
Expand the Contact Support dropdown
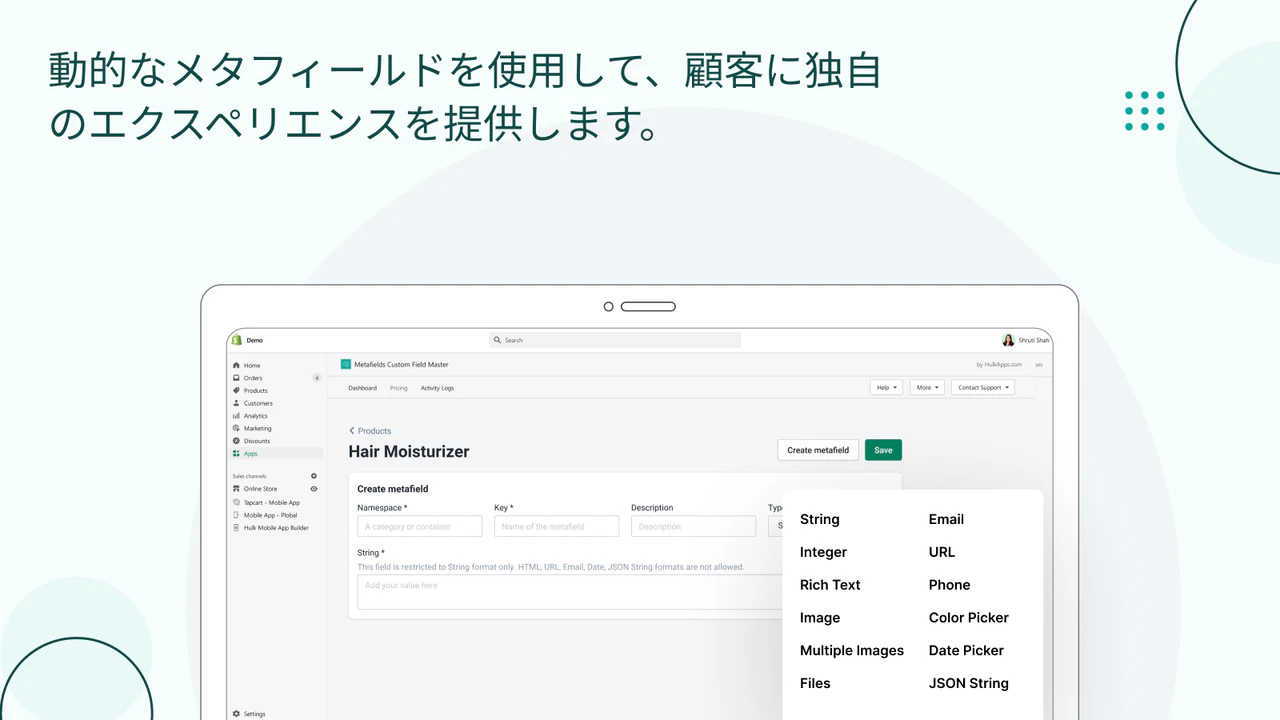tap(983, 387)
